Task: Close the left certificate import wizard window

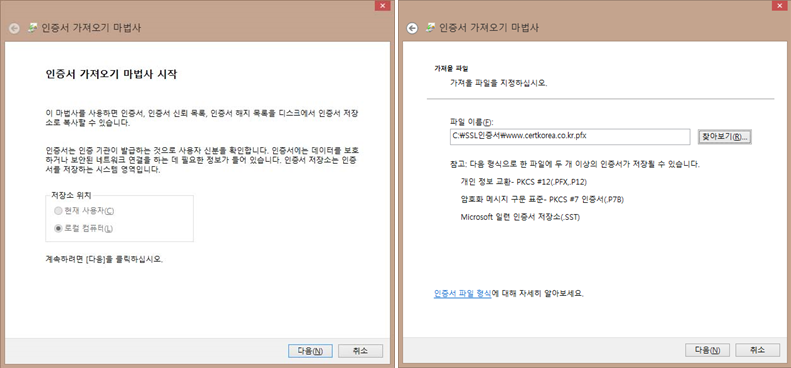Action: [383, 6]
